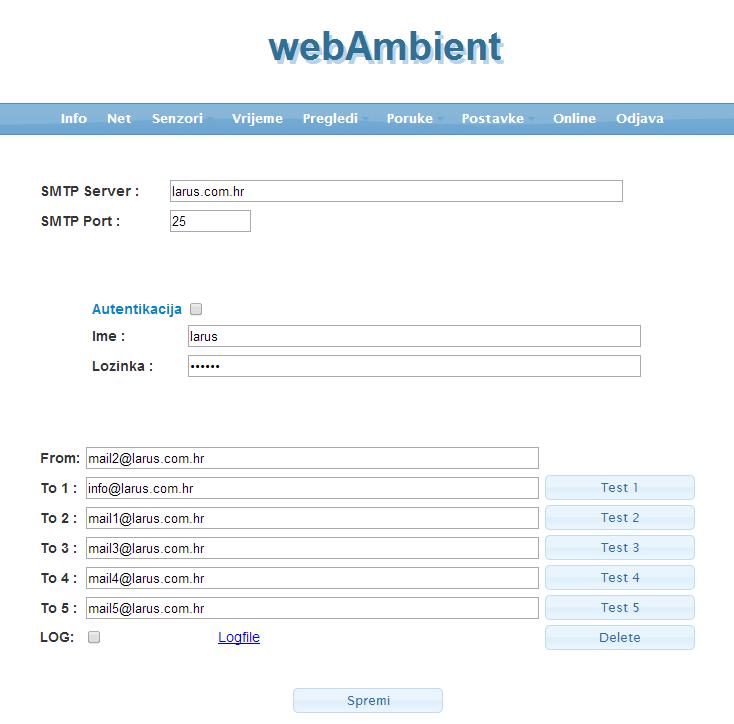
Task: Open the Postavke dropdown menu
Action: (493, 118)
